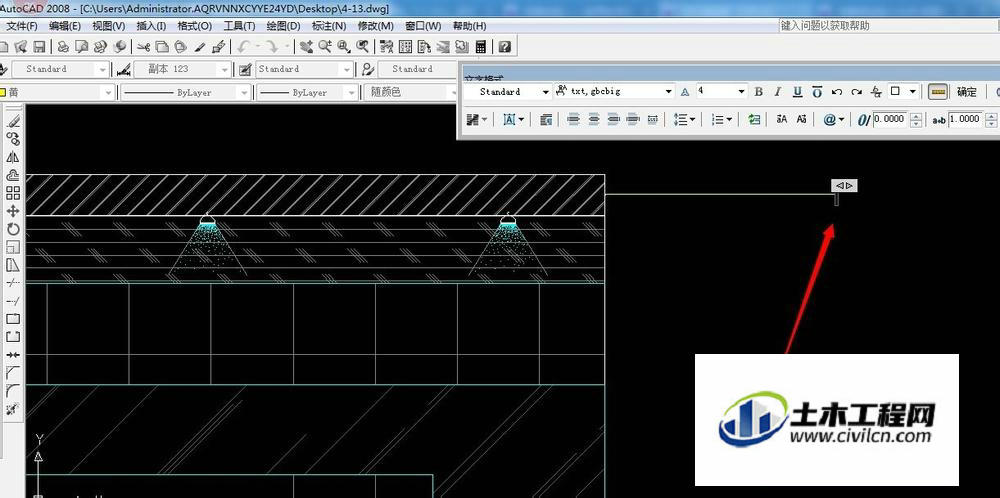Click the Save icon in the standard toolbar
The height and width of the screenshot is (498, 1000).
click(x=39, y=47)
